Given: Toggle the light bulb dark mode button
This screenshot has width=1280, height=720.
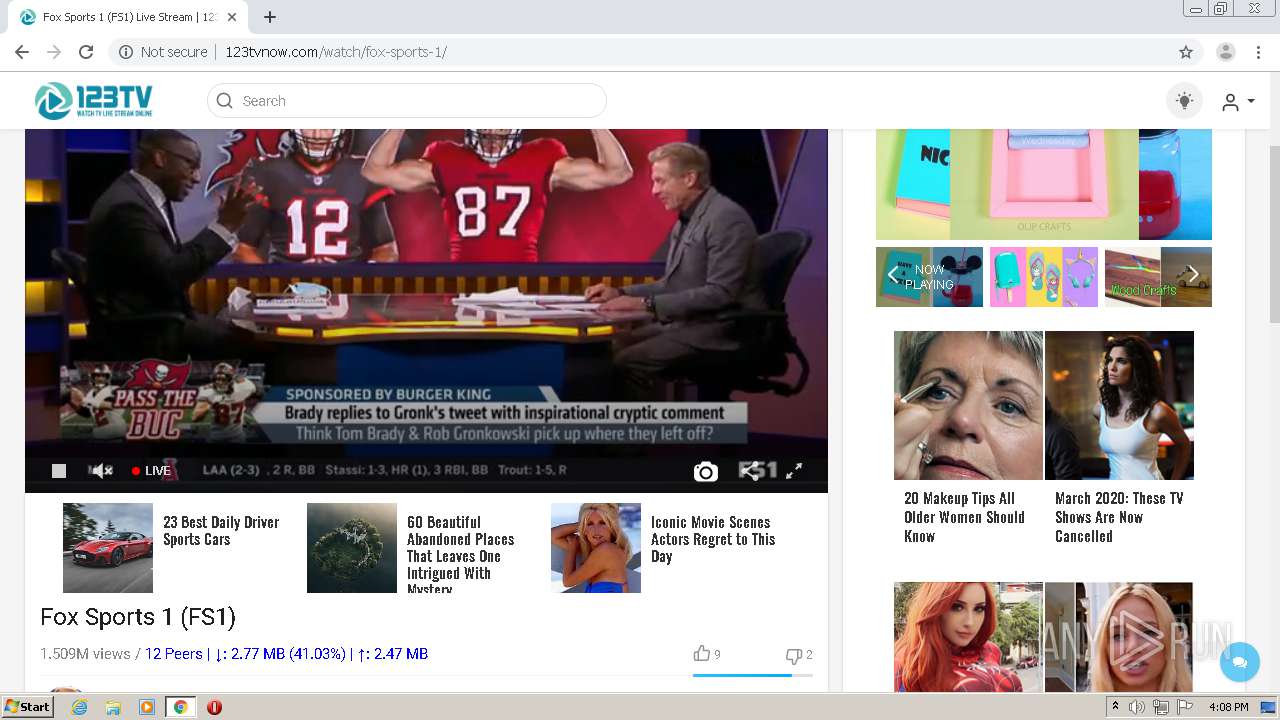Looking at the screenshot, I should coord(1184,101).
